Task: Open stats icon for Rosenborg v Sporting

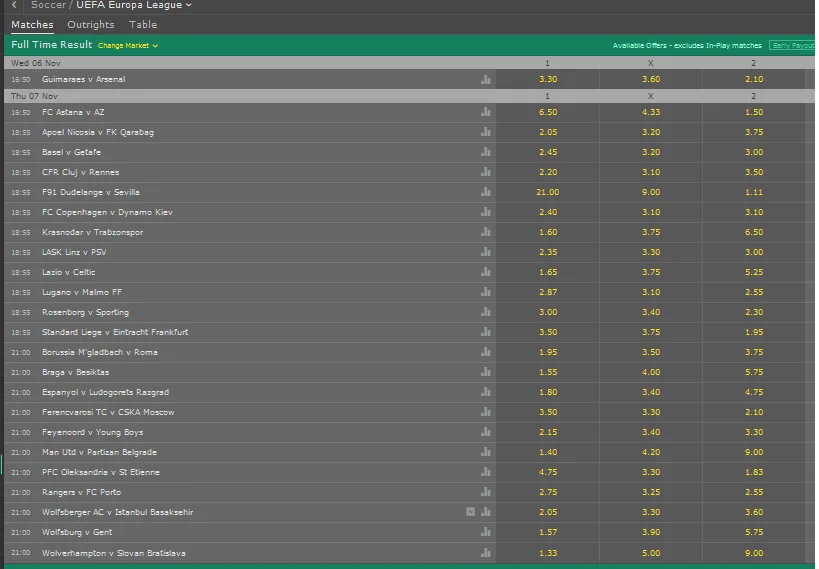Action: (486, 311)
